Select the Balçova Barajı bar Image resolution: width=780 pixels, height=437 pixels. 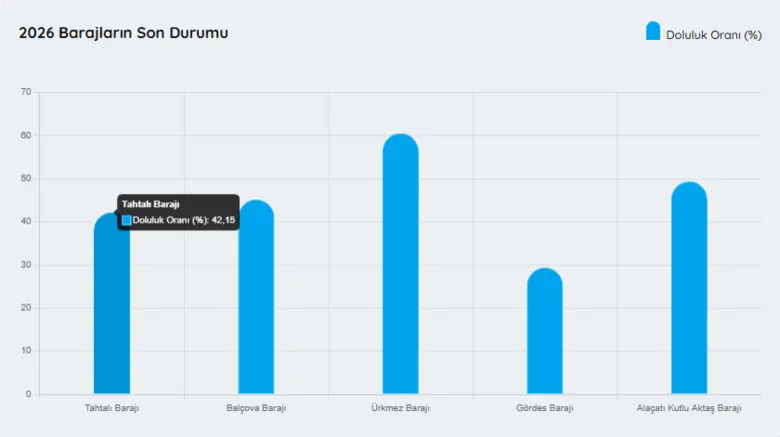(x=256, y=297)
